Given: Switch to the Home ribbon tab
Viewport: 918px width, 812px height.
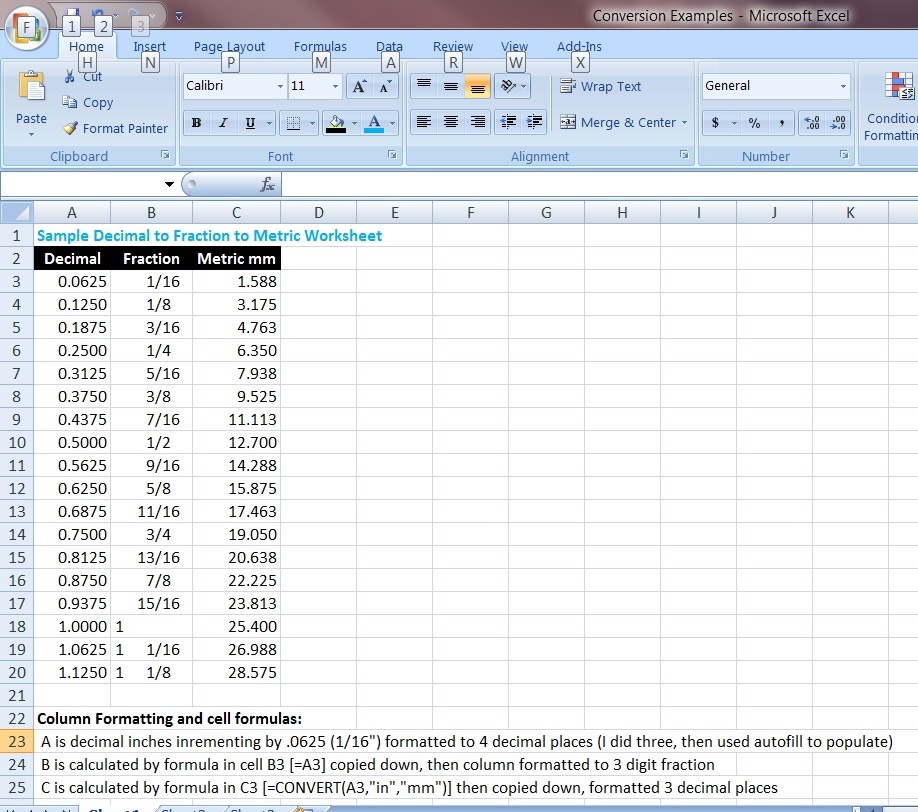Looking at the screenshot, I should [x=86, y=46].
